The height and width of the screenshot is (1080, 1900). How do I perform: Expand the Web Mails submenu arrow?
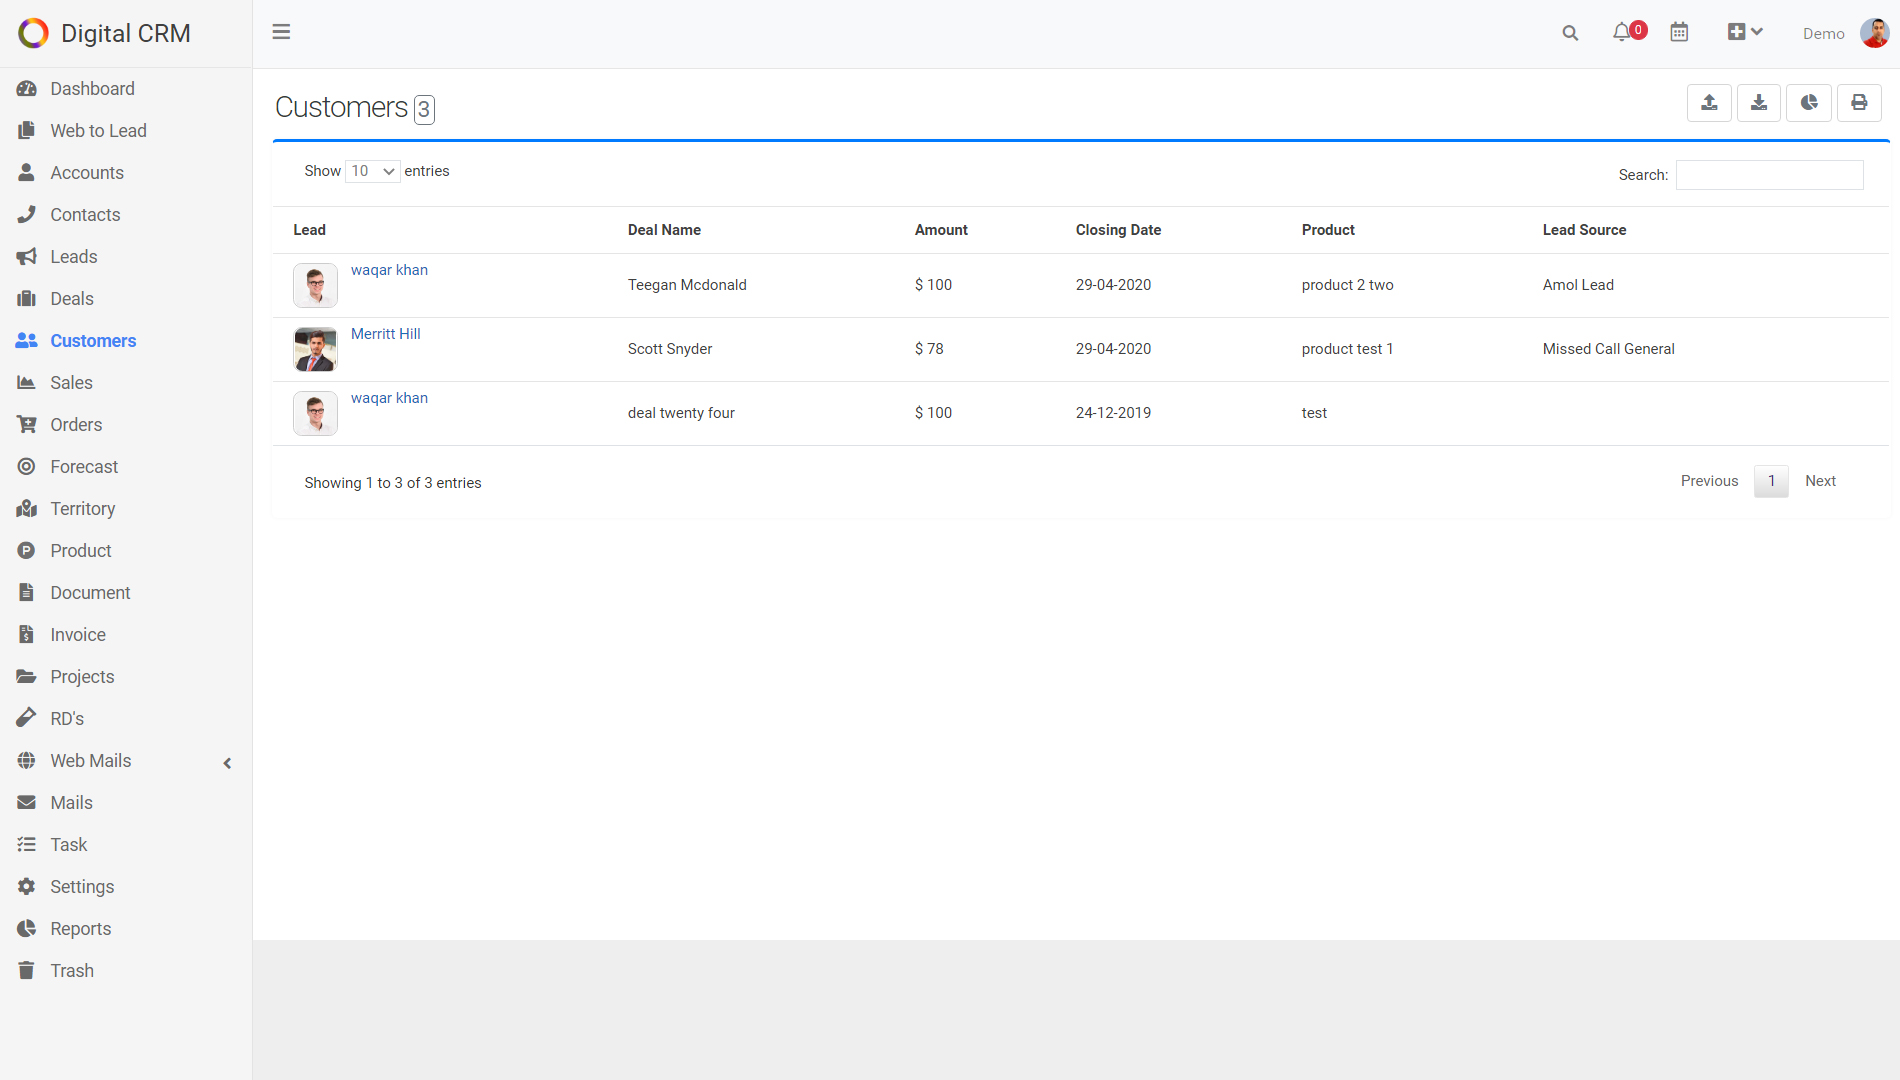coord(227,763)
